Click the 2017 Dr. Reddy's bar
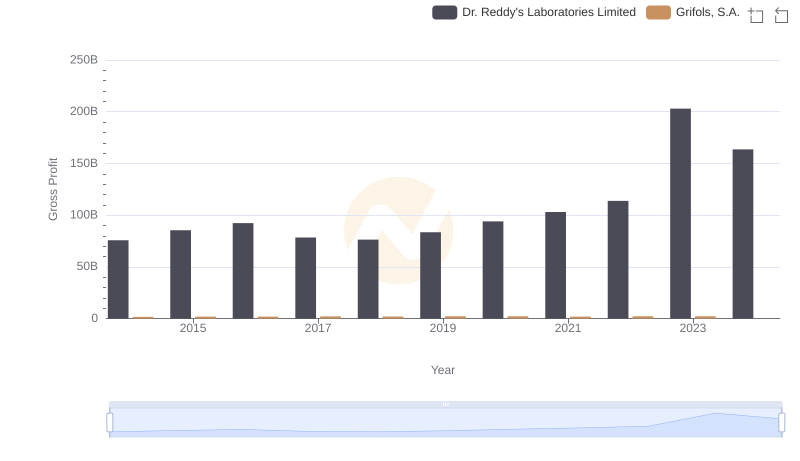This screenshot has height=461, width=800. point(306,278)
